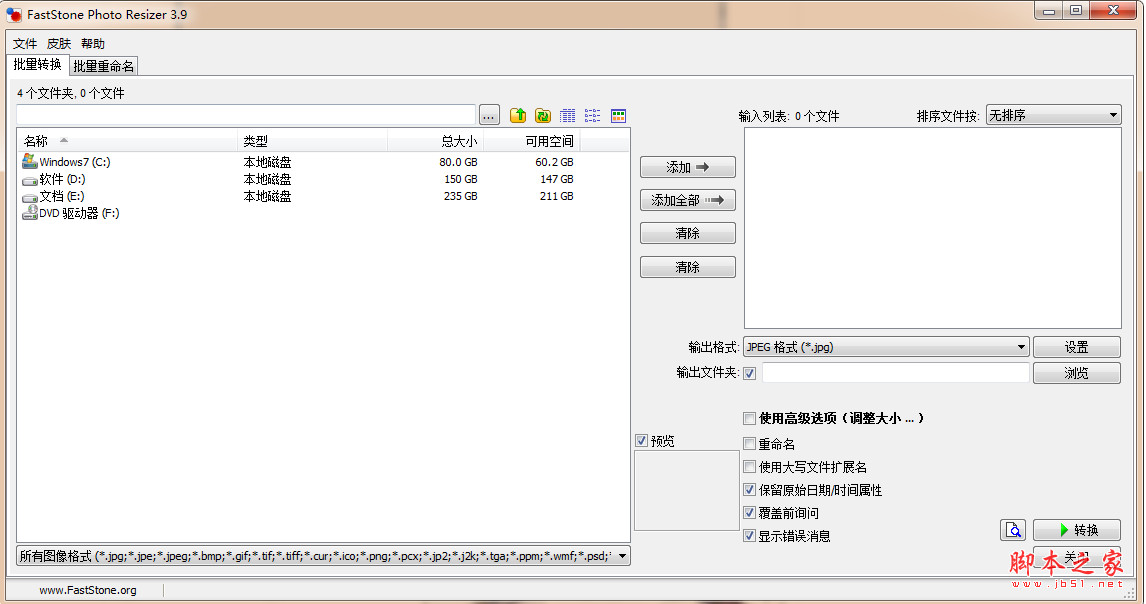
Task: Click the browse path ellipsis button
Action: (x=489, y=116)
